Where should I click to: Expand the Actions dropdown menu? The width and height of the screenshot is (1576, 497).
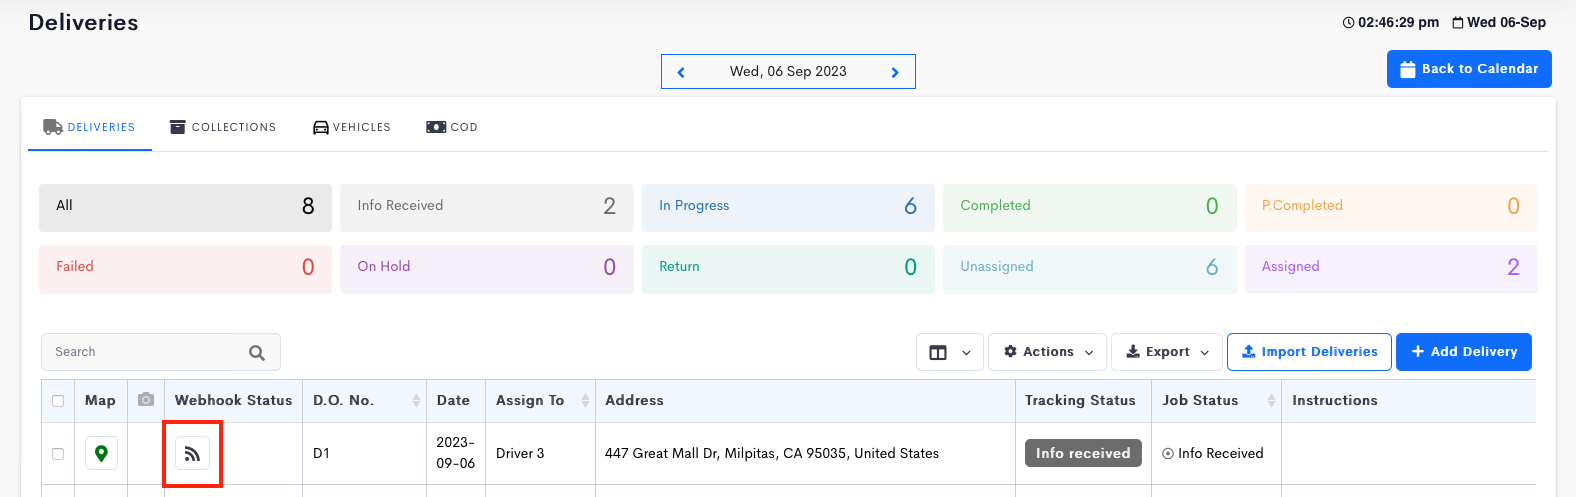tap(1047, 352)
